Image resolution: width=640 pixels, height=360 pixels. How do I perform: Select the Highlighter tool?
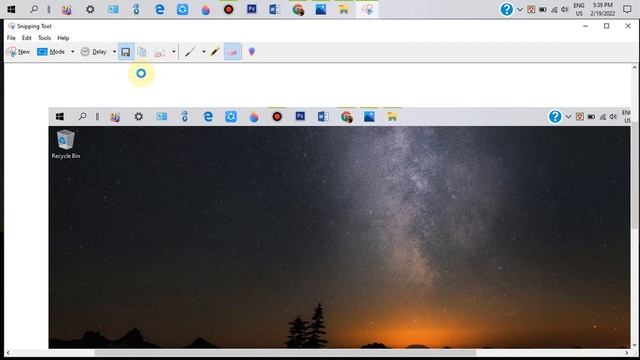click(215, 52)
